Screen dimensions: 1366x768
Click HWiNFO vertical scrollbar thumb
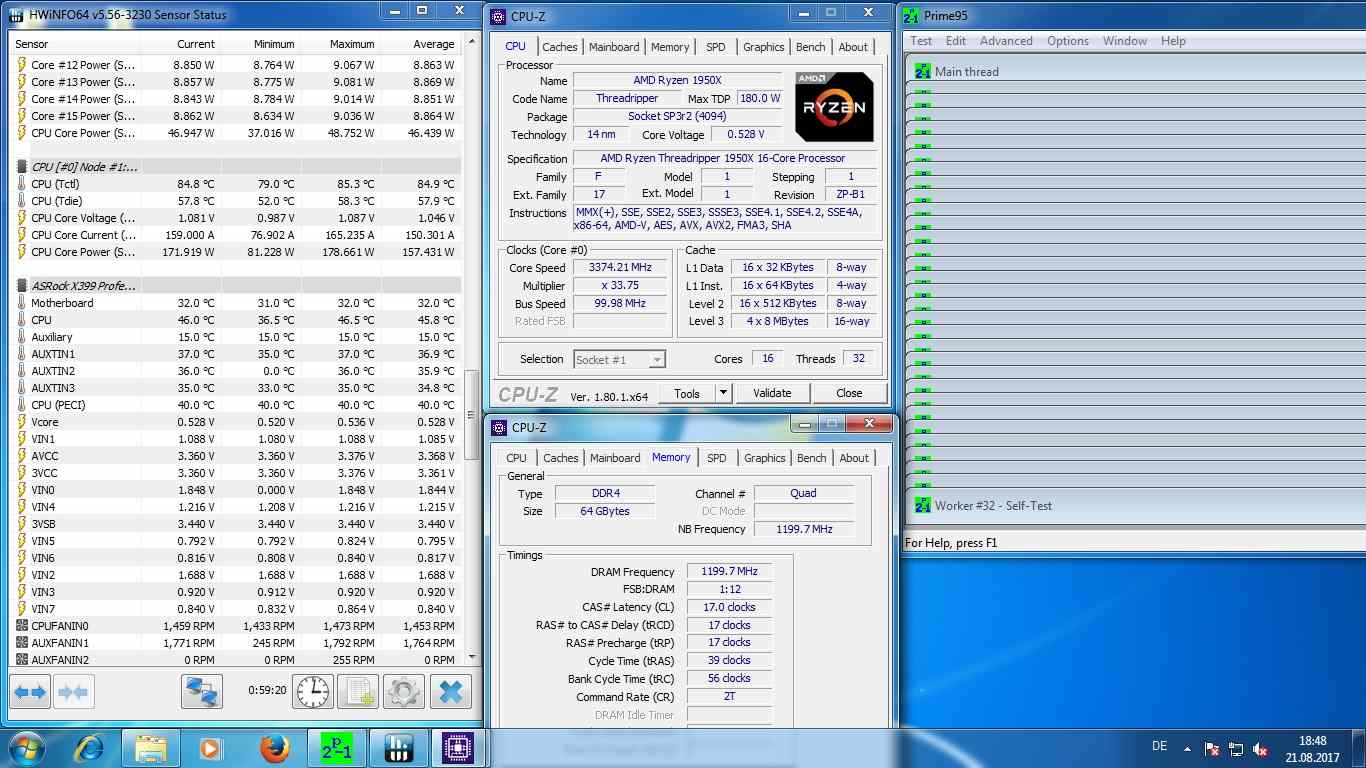click(472, 414)
